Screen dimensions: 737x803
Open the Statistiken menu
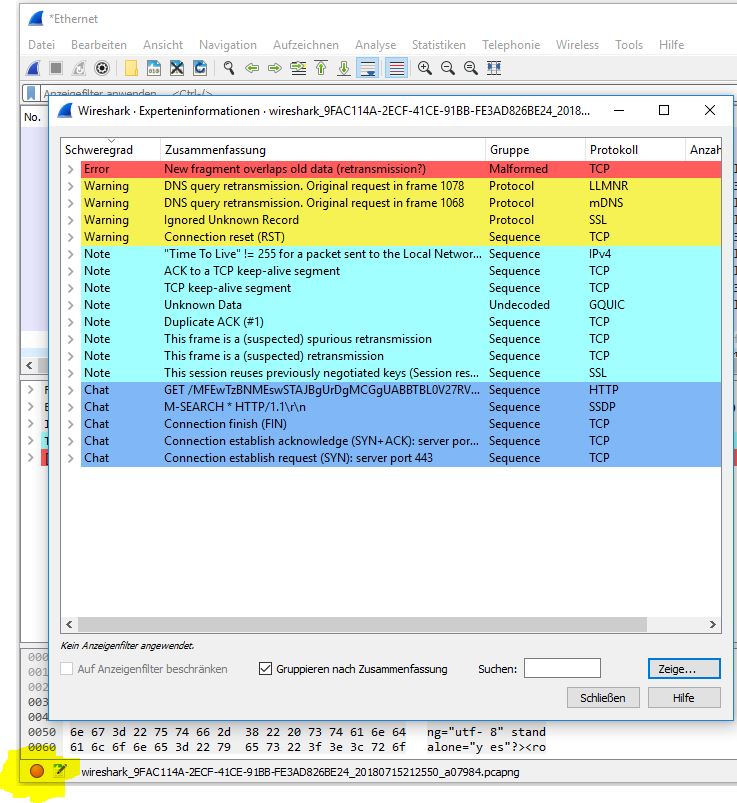click(438, 45)
